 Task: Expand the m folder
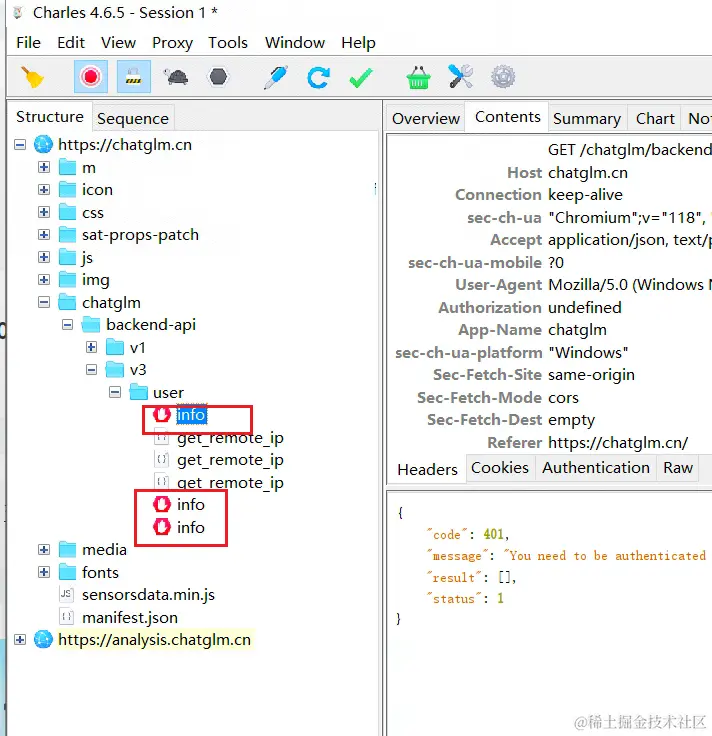[44, 167]
